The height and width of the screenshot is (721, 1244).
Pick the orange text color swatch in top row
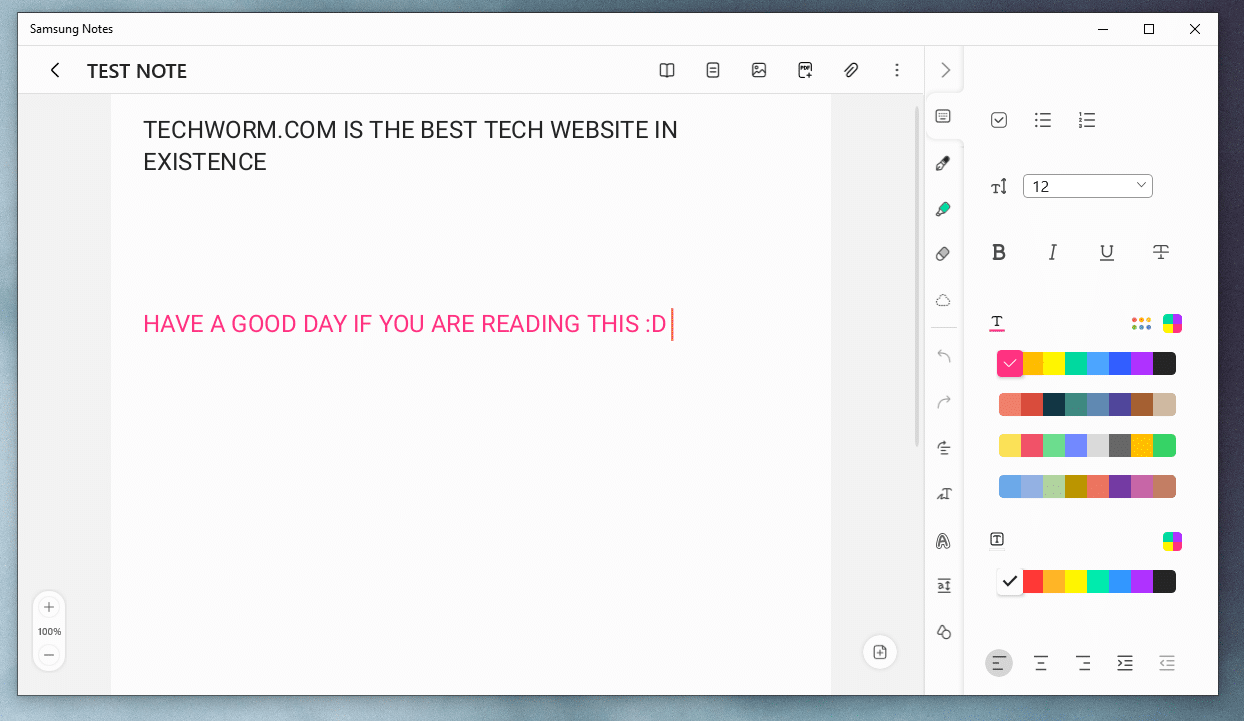pos(1032,364)
